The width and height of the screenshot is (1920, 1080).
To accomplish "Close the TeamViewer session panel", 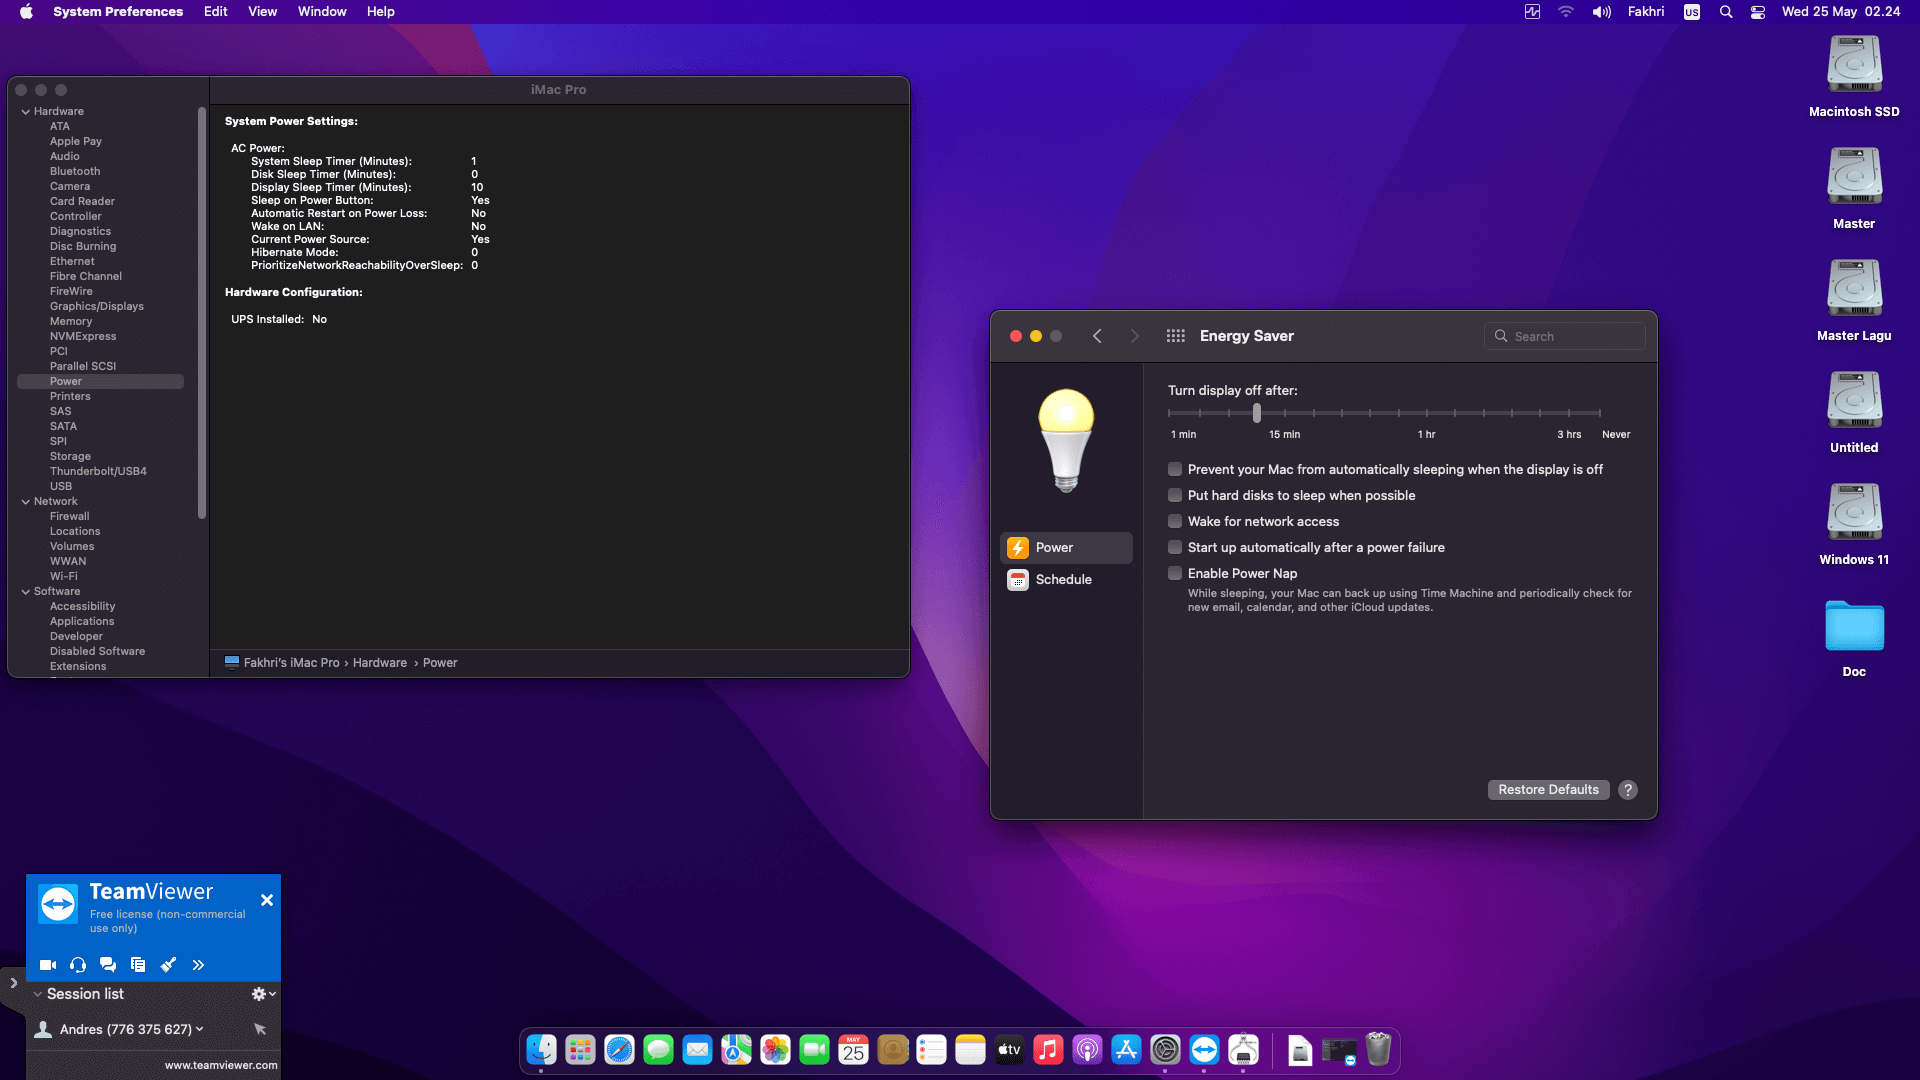I will click(267, 900).
